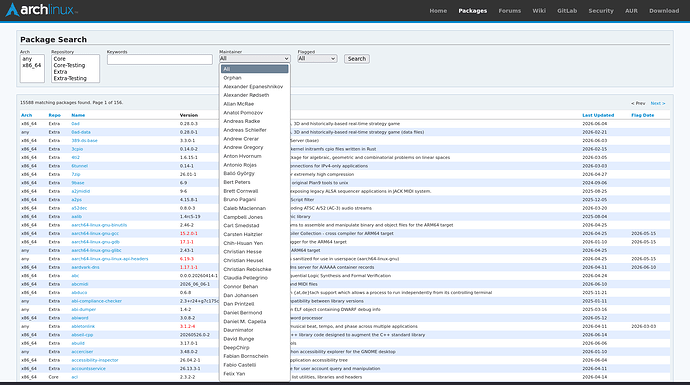Open the Wiki navigation link
690x385 pixels.
coord(539,11)
